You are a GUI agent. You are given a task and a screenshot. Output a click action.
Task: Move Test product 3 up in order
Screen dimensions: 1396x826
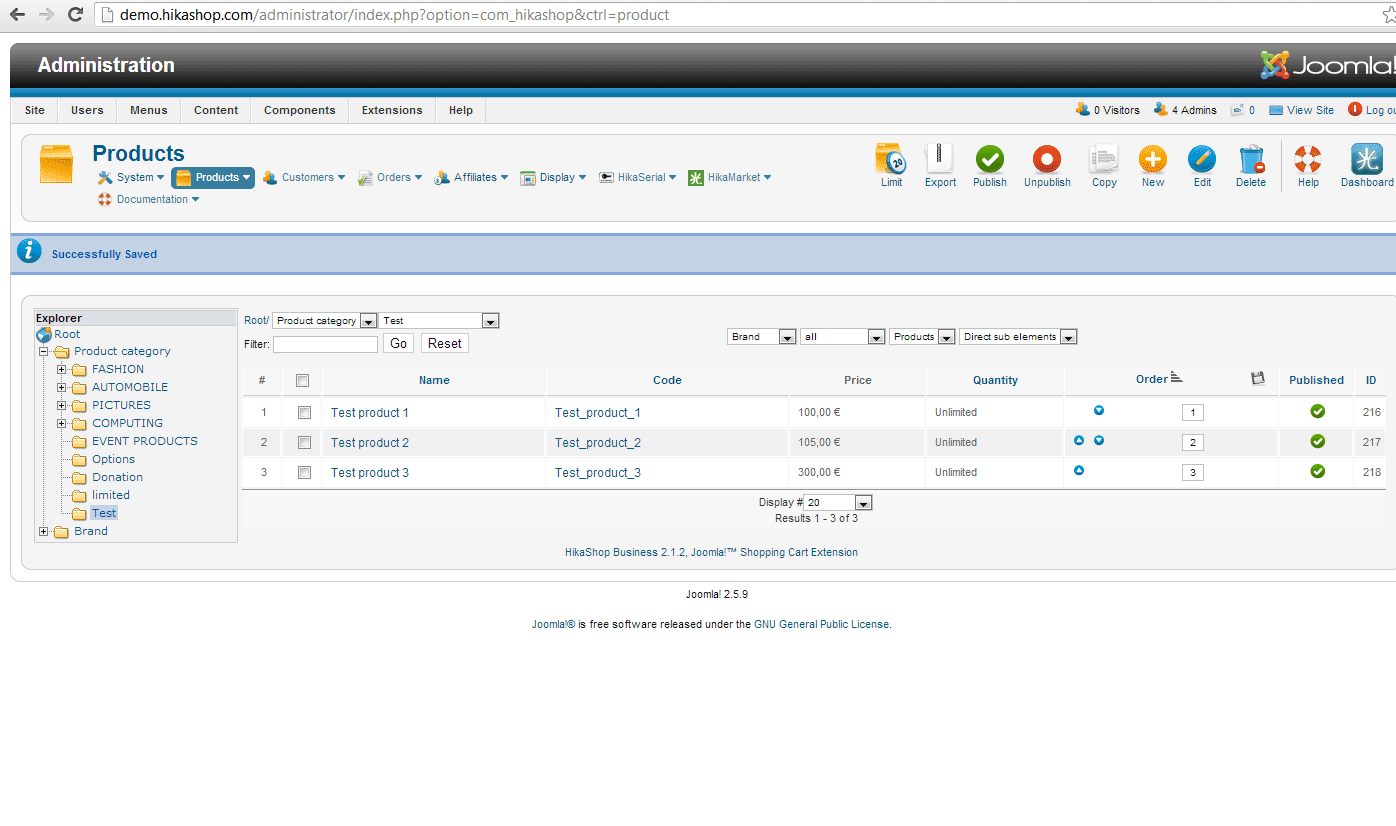click(x=1079, y=470)
